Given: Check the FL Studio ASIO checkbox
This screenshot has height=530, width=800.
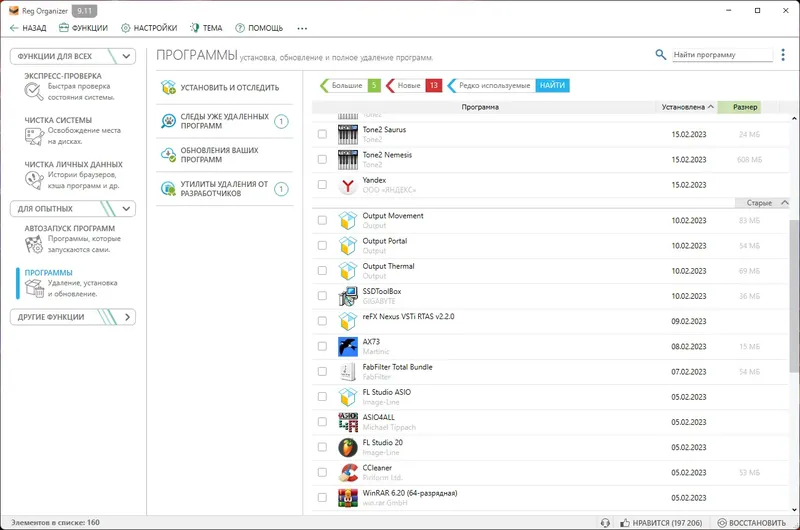Looking at the screenshot, I should [x=322, y=397].
